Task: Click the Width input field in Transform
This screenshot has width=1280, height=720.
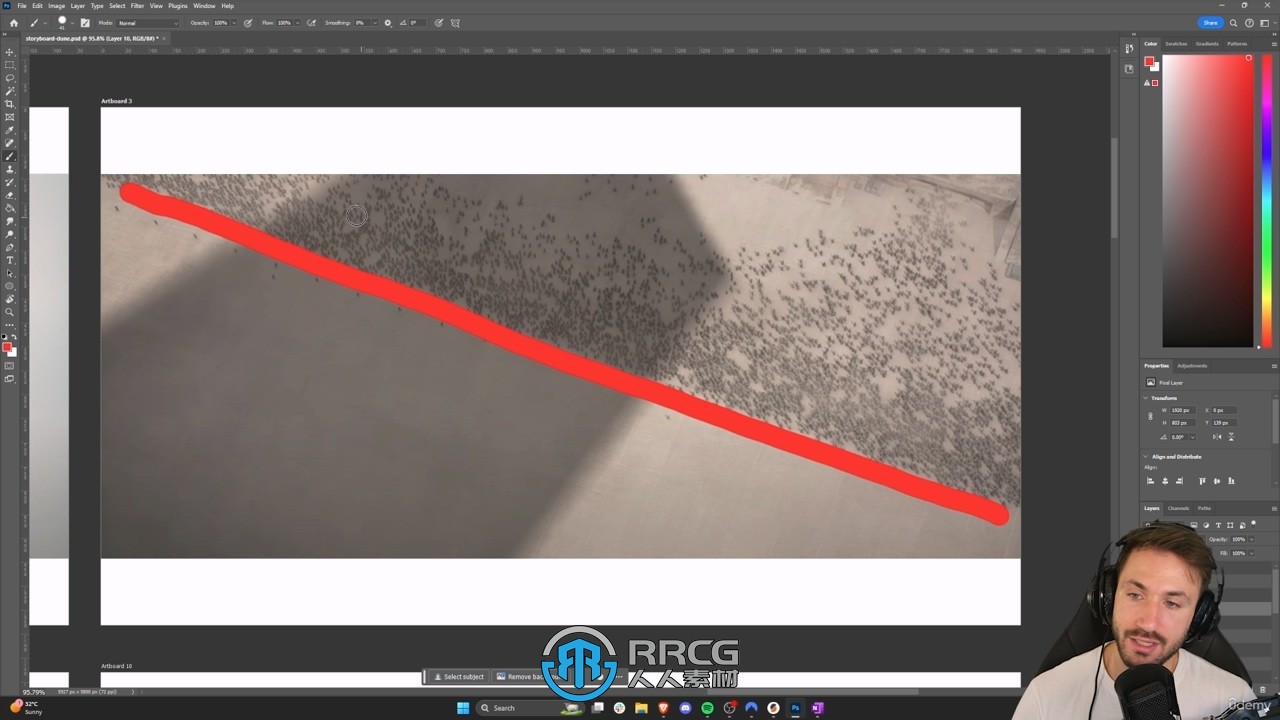Action: pyautogui.click(x=1185, y=410)
